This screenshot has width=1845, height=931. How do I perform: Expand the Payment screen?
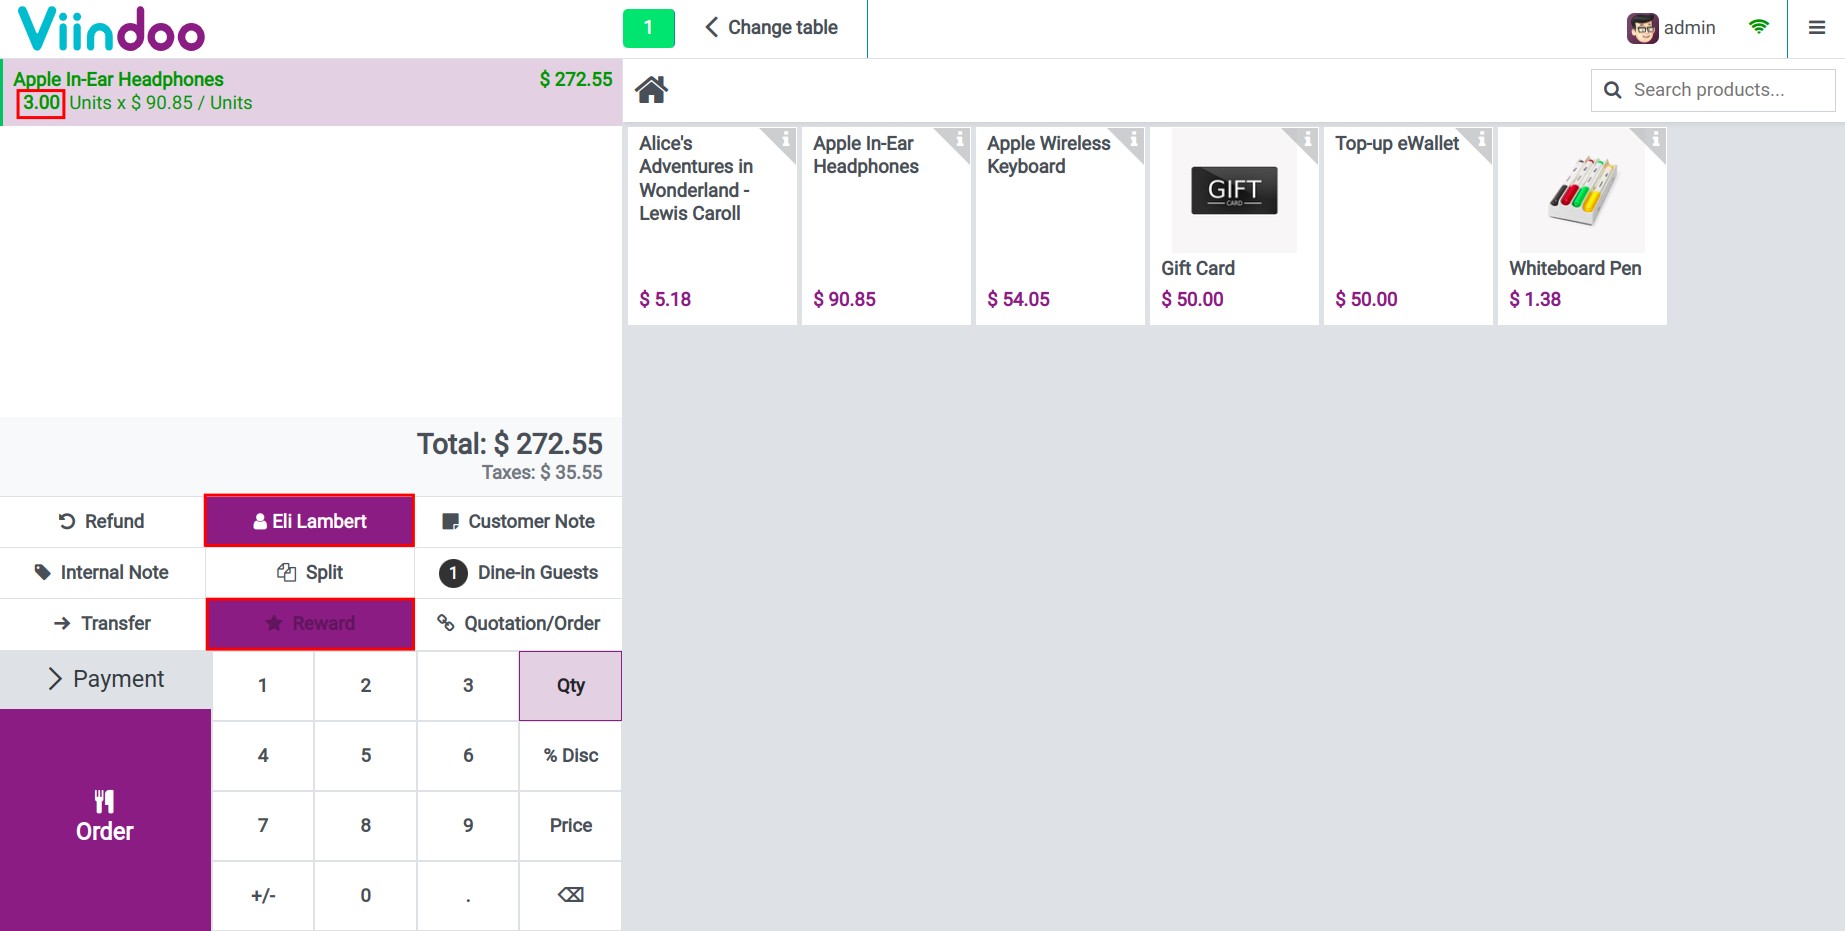(106, 680)
